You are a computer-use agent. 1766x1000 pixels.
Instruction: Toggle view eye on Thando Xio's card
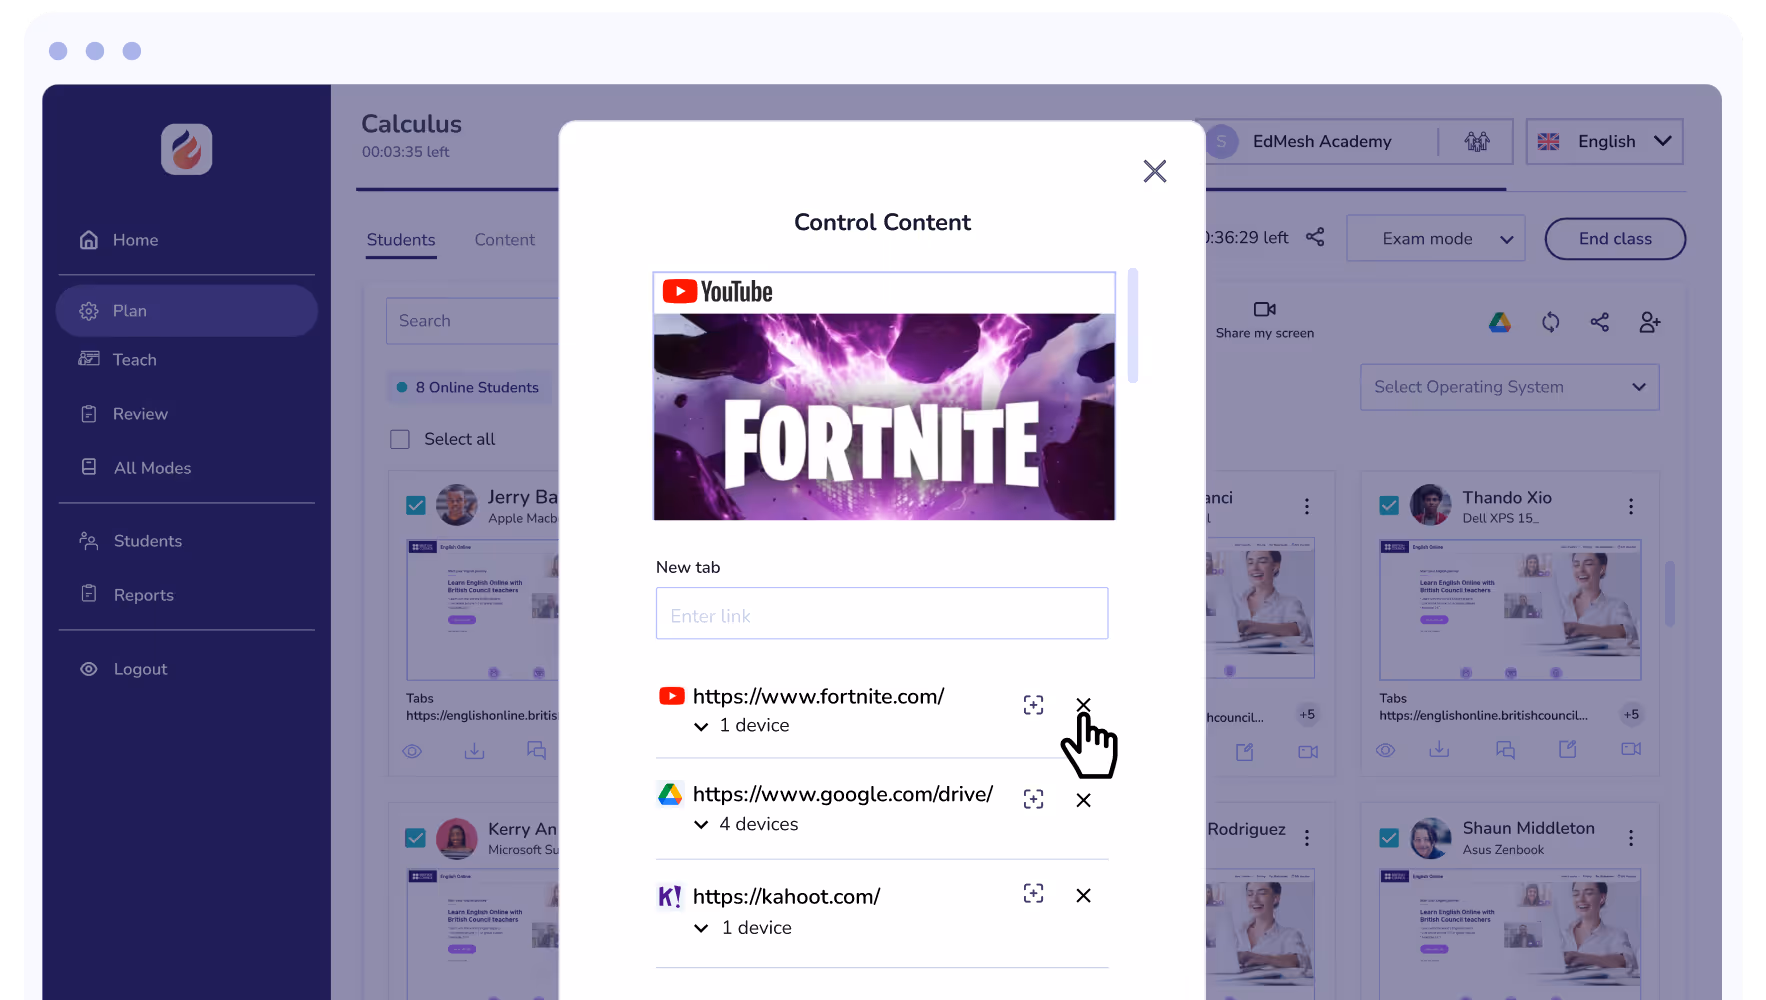click(1385, 750)
